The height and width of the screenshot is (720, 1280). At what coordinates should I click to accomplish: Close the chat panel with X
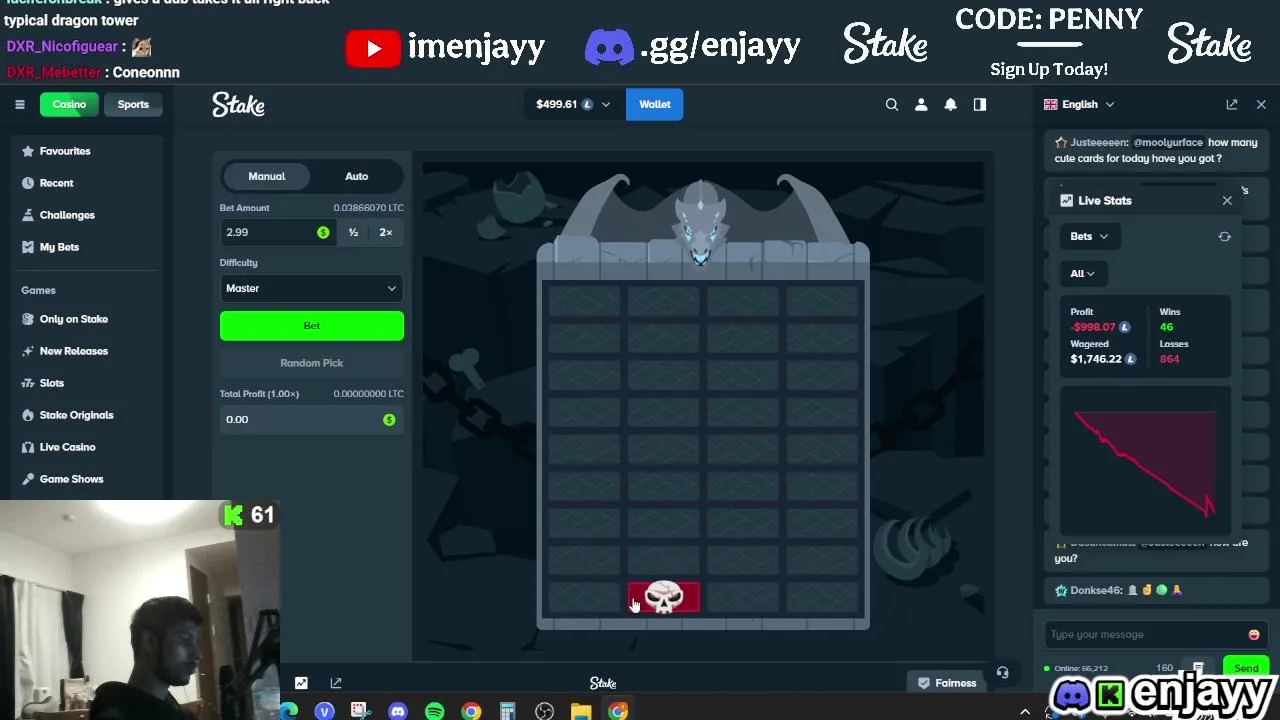1261,104
